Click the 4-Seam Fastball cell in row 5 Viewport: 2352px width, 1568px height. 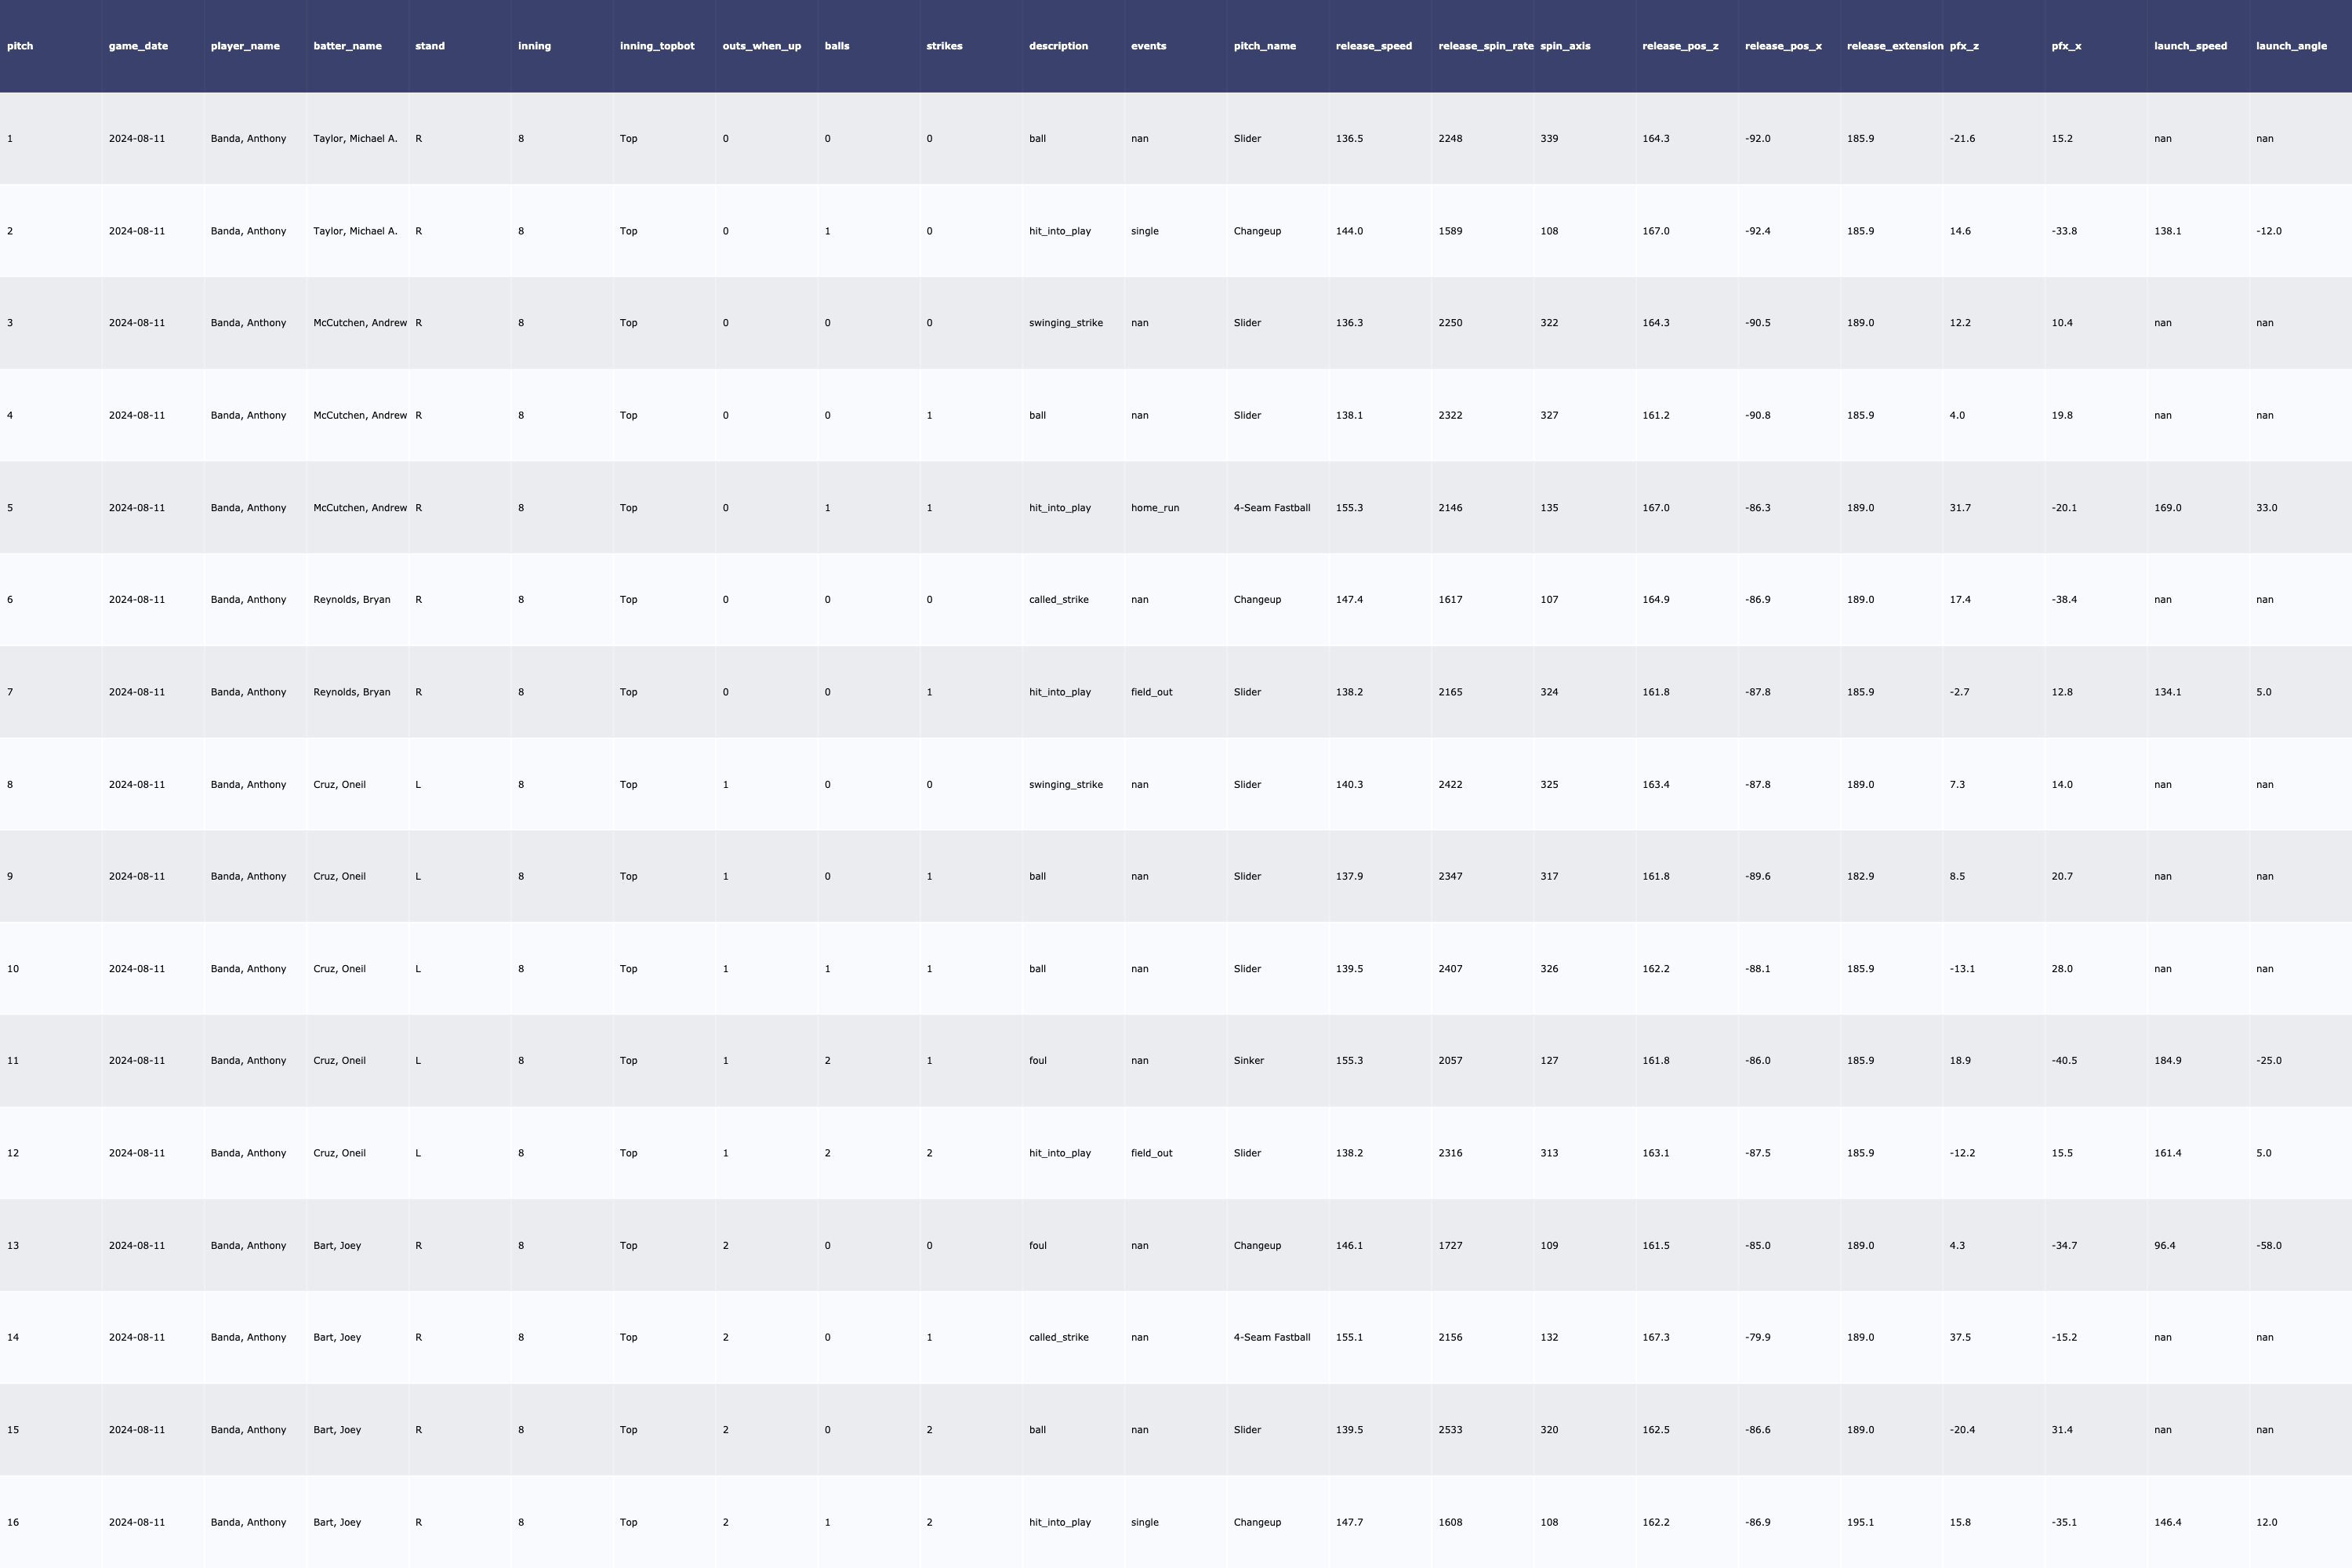[x=1271, y=508]
